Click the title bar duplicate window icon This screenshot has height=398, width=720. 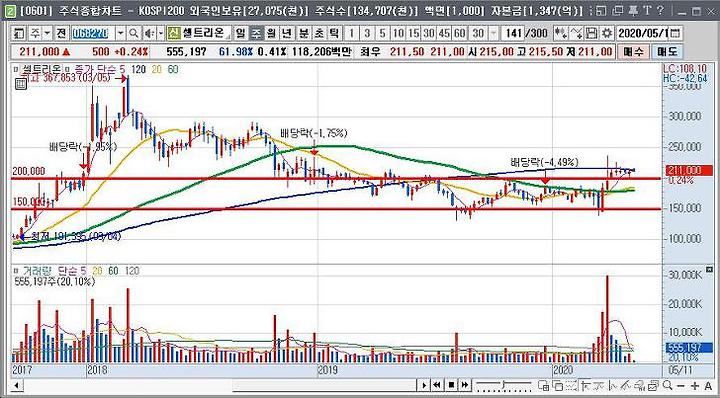click(618, 11)
